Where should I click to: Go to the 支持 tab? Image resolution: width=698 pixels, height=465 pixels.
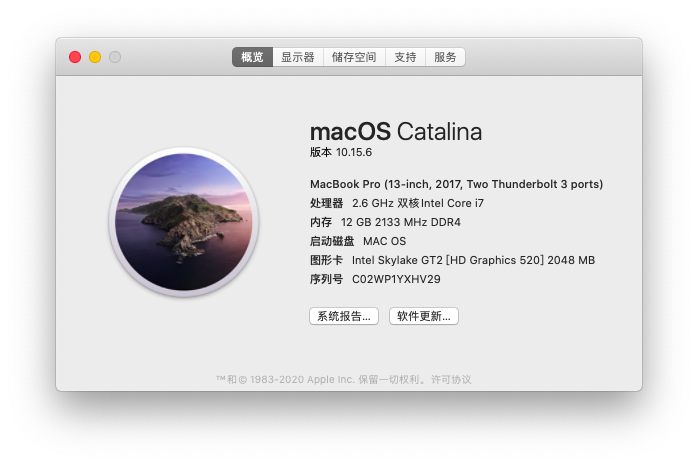[x=405, y=57]
